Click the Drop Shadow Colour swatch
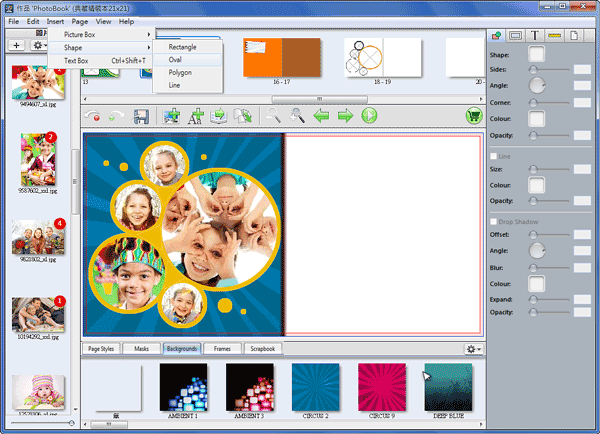This screenshot has height=434, width=600. 536,284
